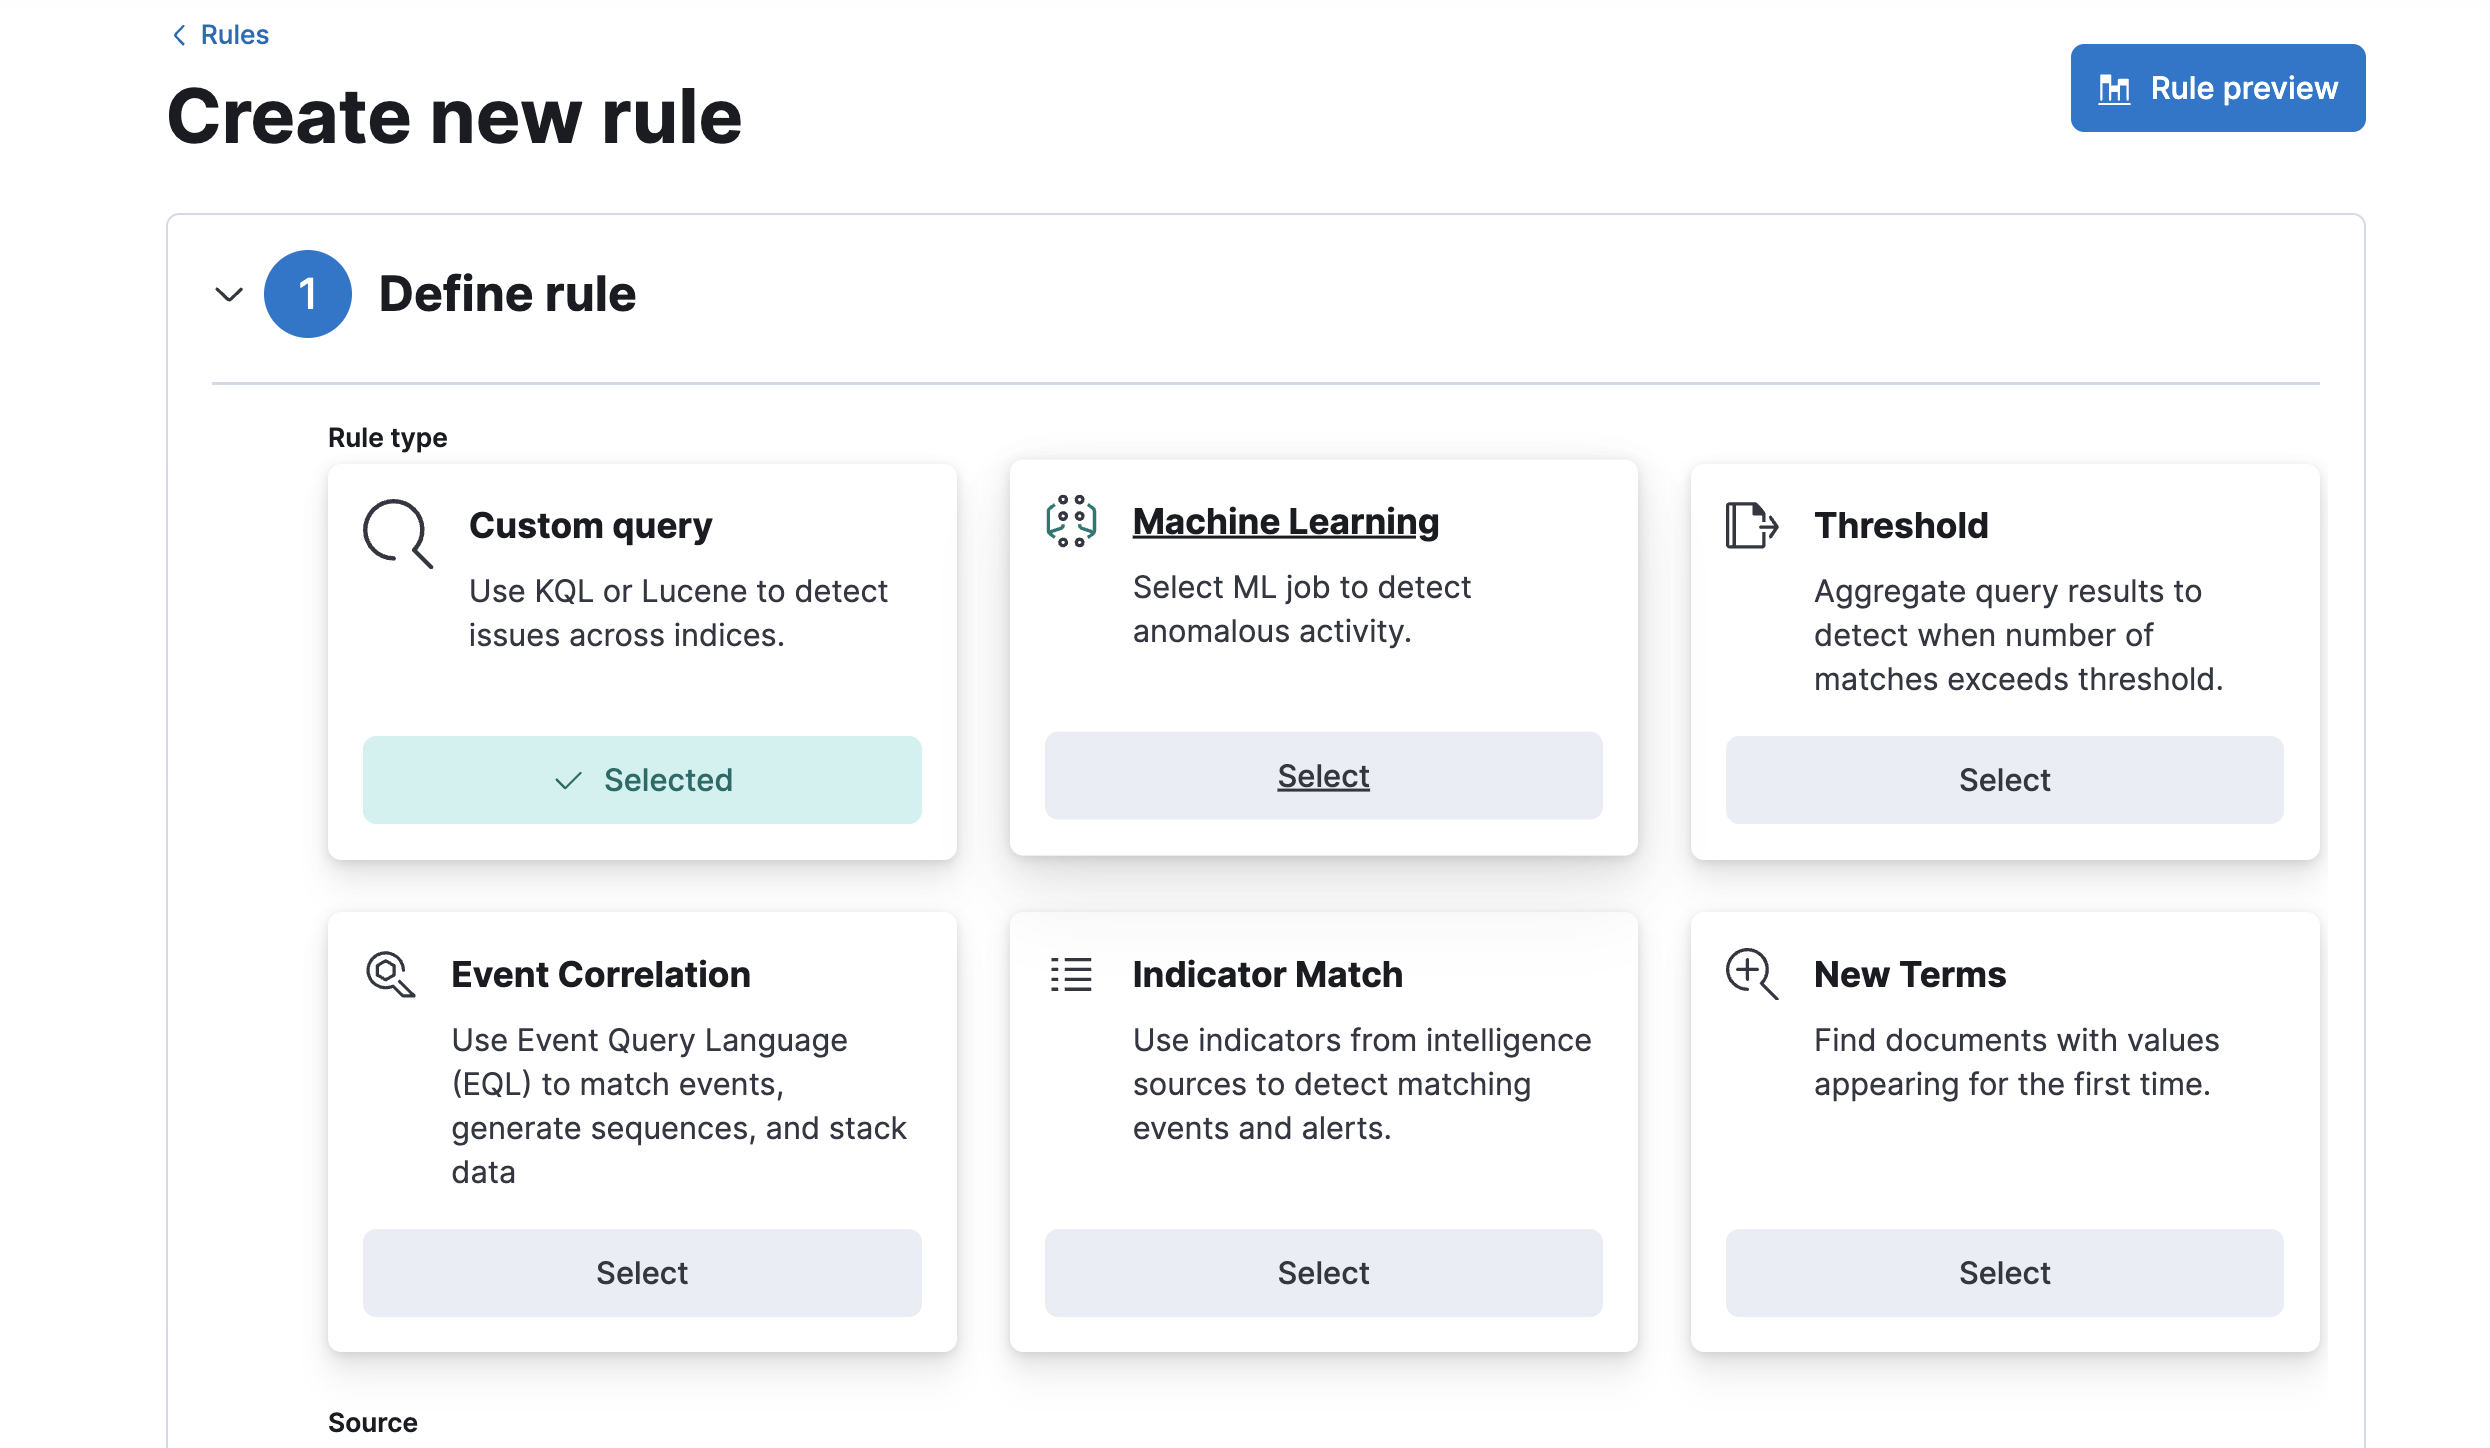Click the chart icon inside Rule preview button
This screenshot has width=2490, height=1448.
pyautogui.click(x=2115, y=88)
